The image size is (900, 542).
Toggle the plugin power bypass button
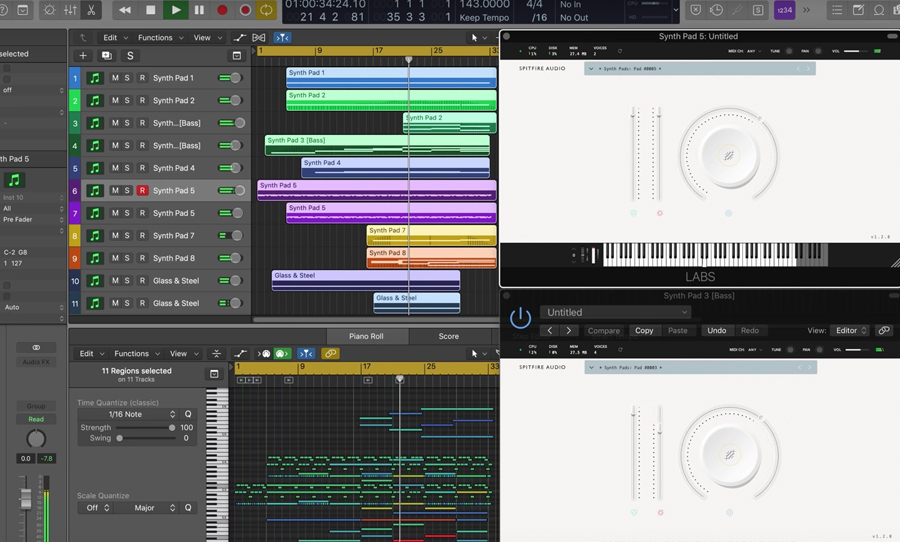click(x=520, y=318)
